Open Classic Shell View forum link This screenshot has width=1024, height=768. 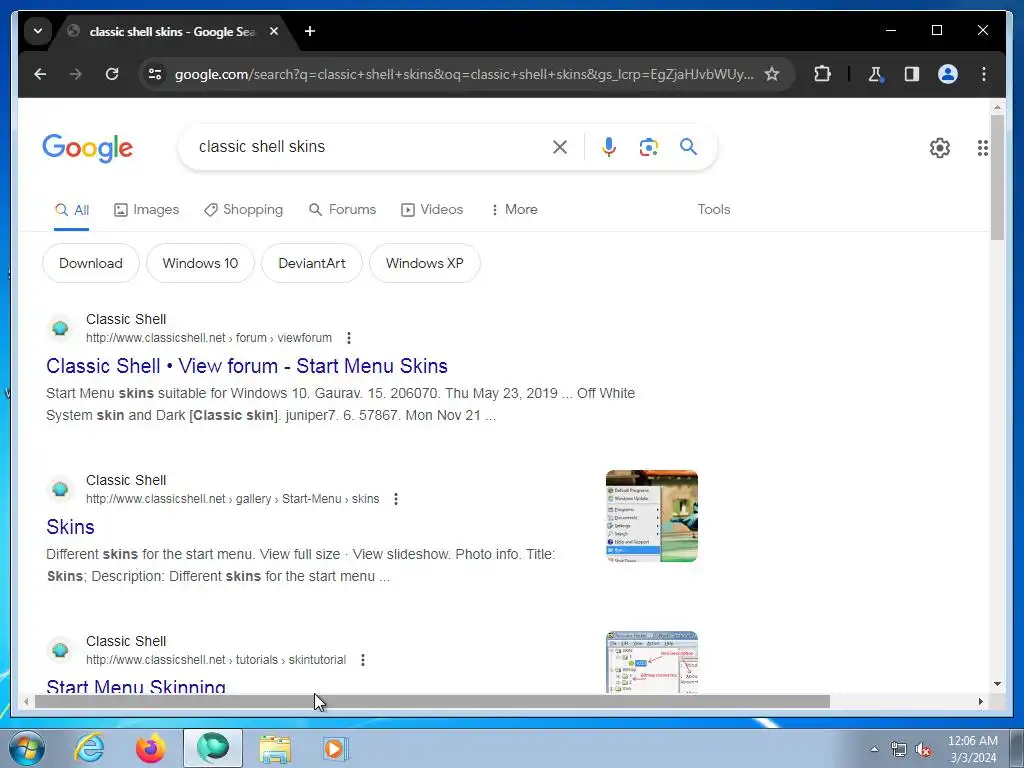coord(247,366)
